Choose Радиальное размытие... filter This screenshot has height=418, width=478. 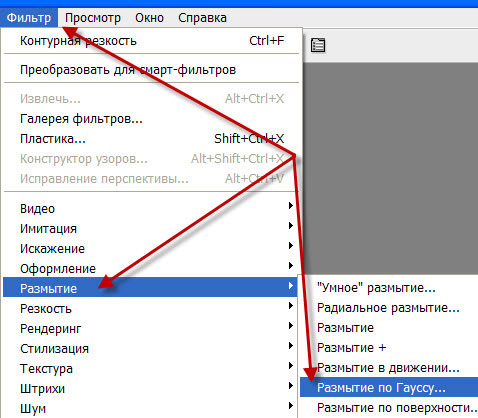coord(389,308)
